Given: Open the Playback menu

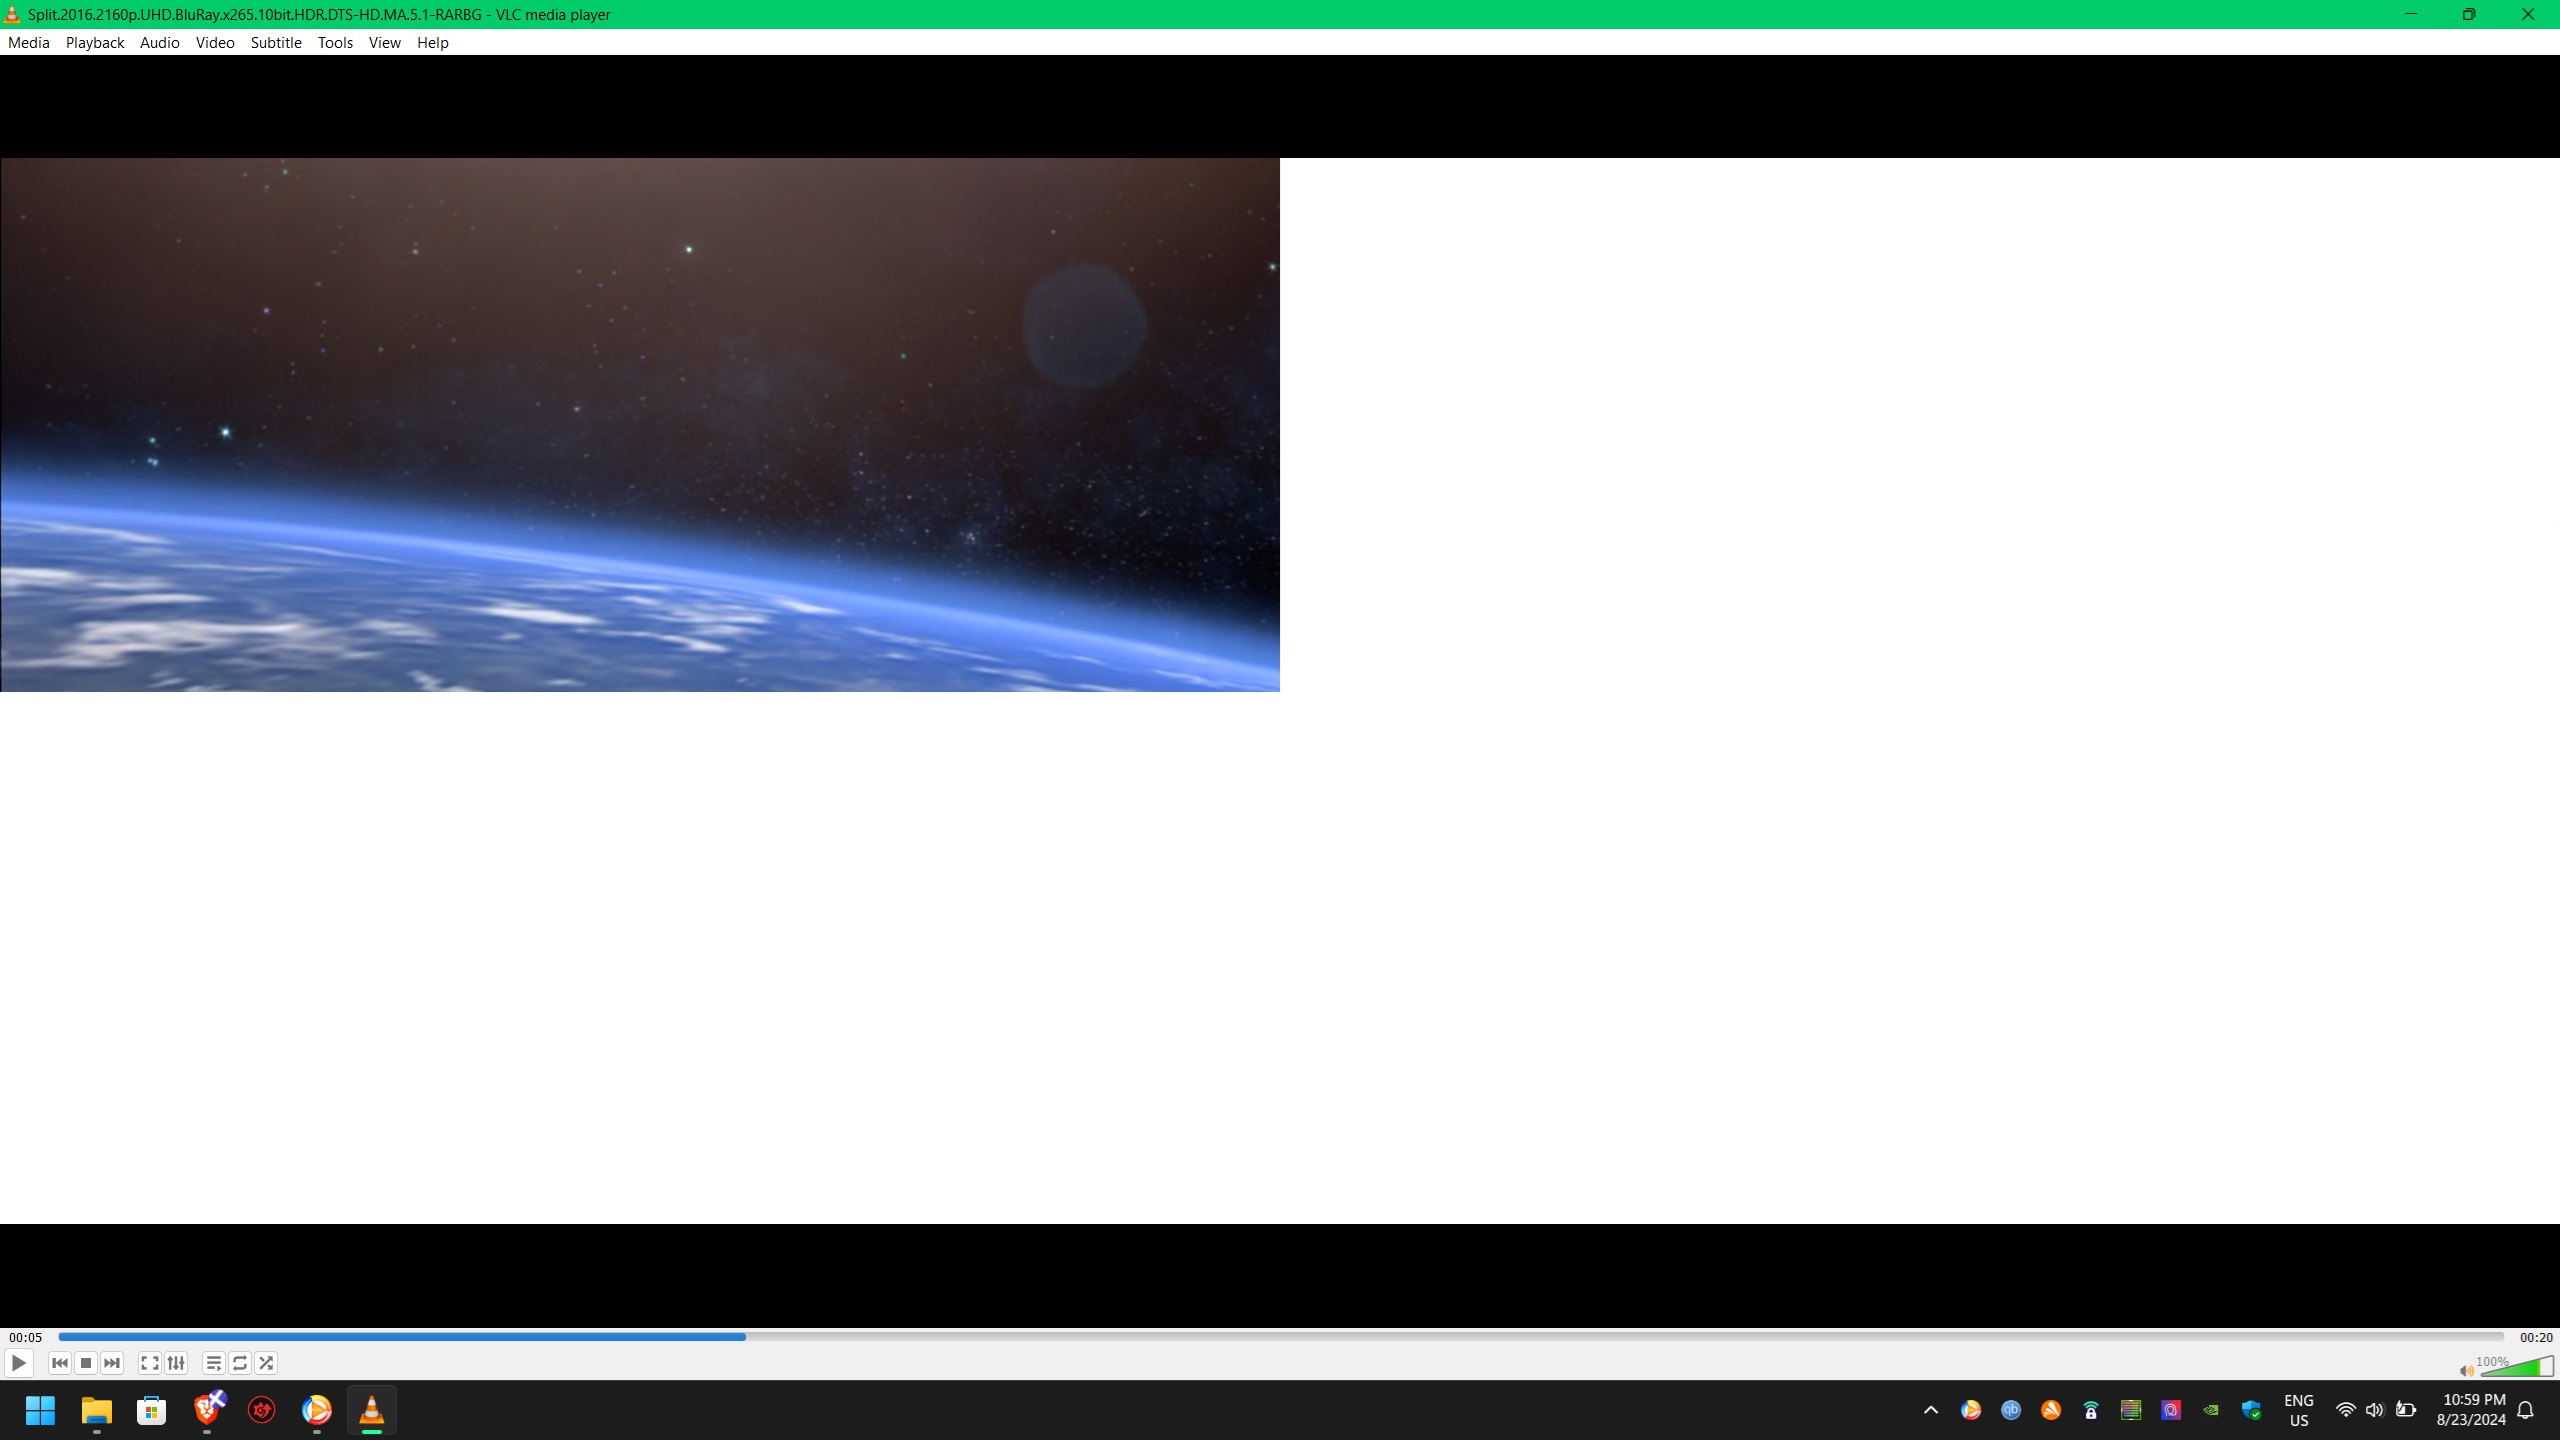Looking at the screenshot, I should [x=95, y=42].
